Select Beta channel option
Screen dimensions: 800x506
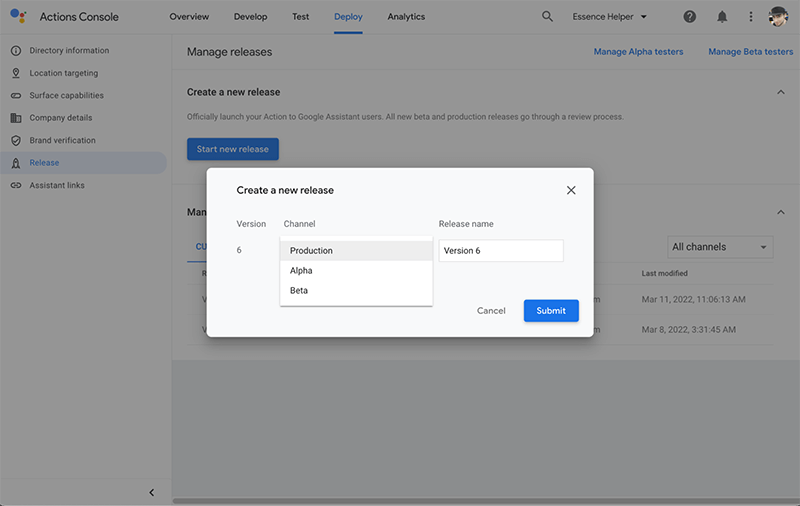[x=356, y=290]
